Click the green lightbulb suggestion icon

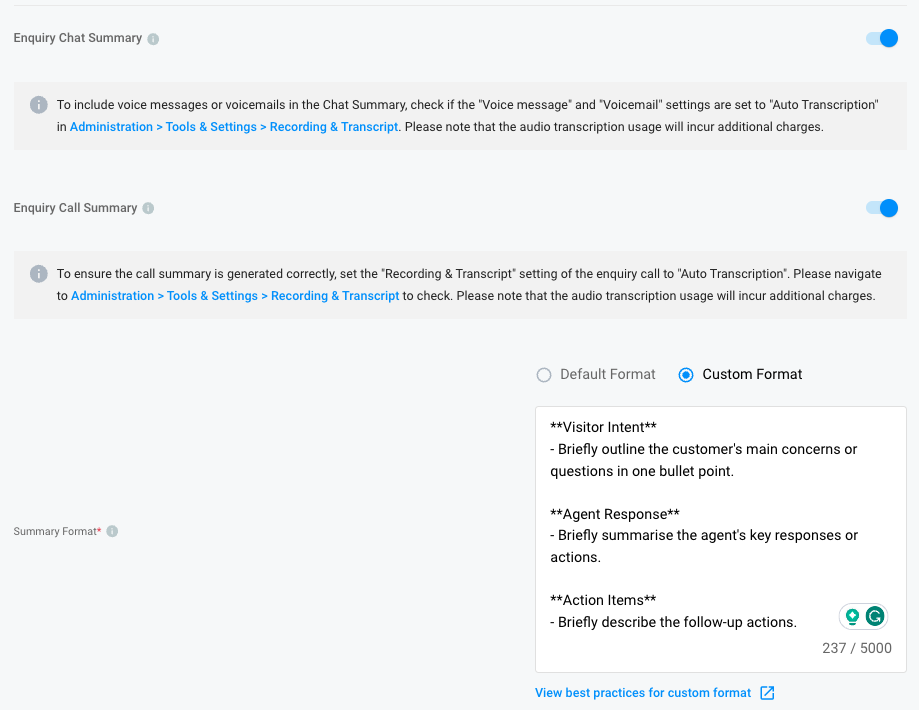coord(852,616)
